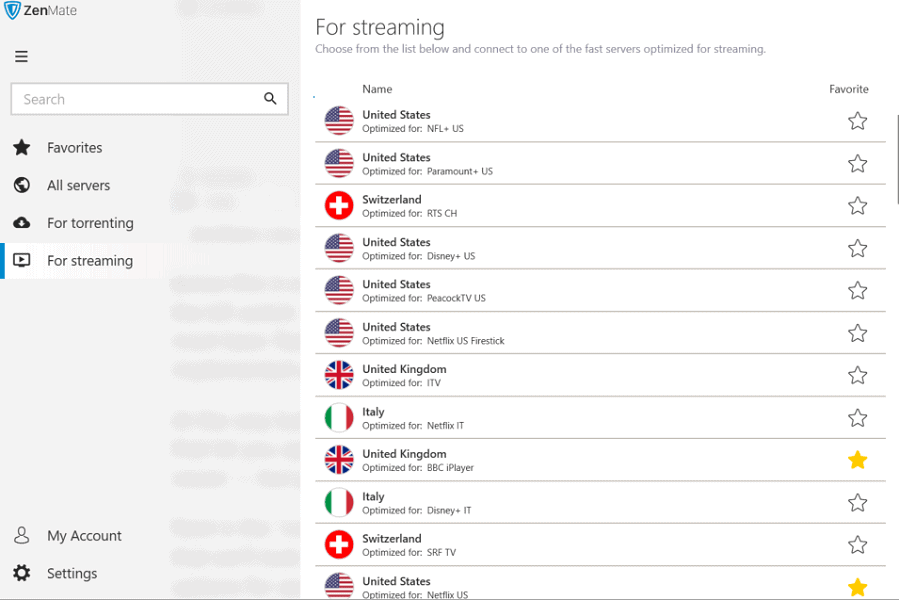The height and width of the screenshot is (600, 899).
Task: Click the UK flag for ITV
Action: coord(339,375)
